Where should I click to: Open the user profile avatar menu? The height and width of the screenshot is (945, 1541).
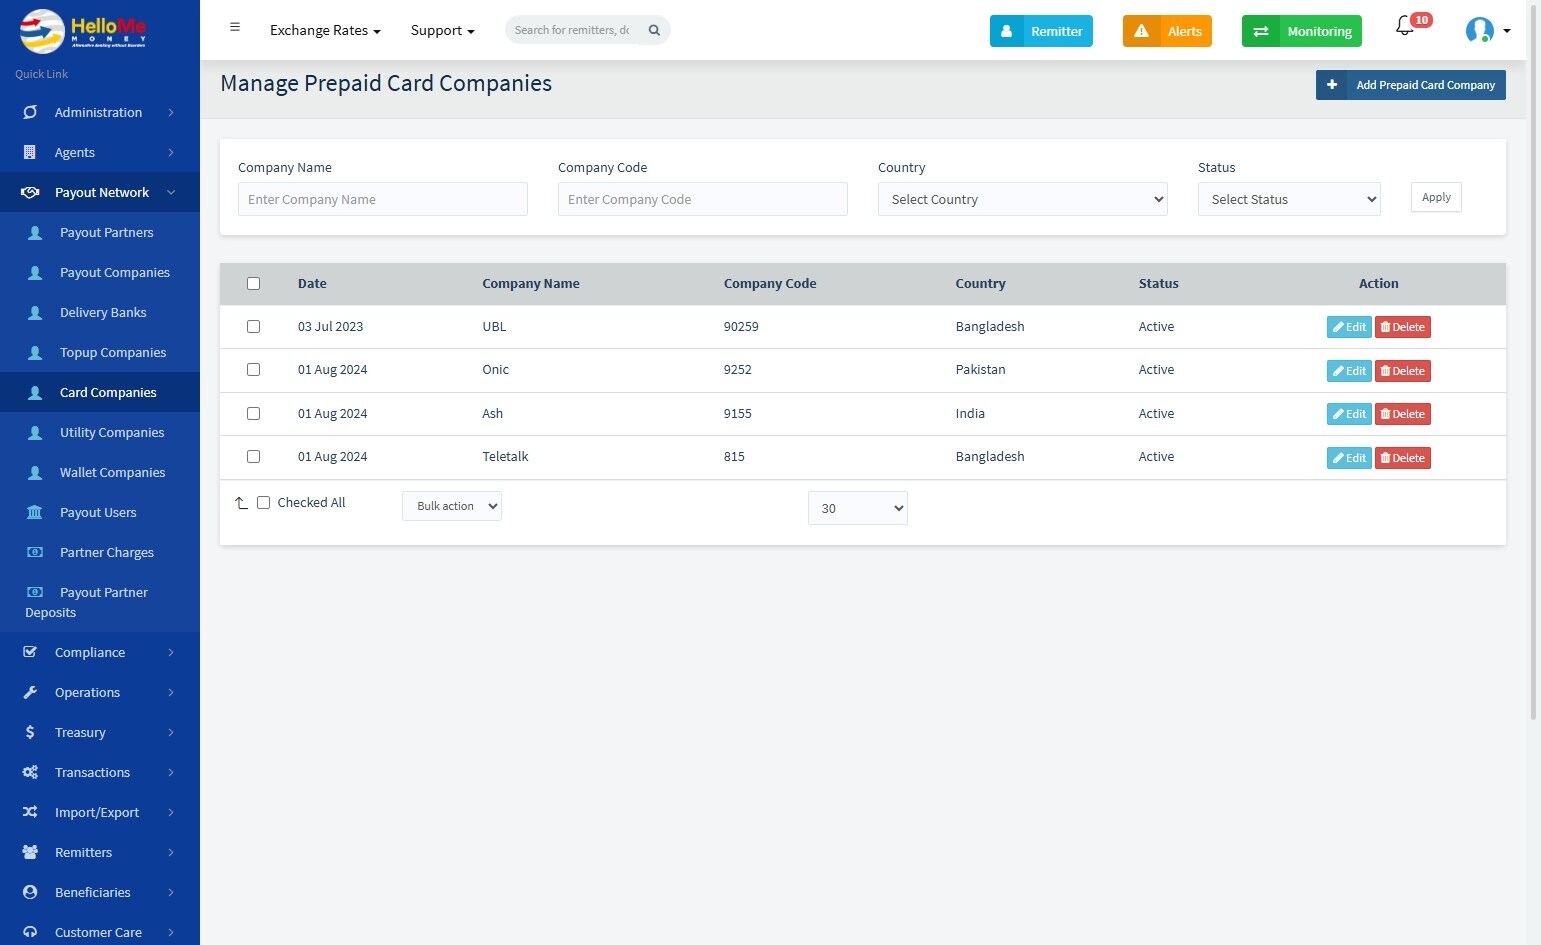point(1487,30)
